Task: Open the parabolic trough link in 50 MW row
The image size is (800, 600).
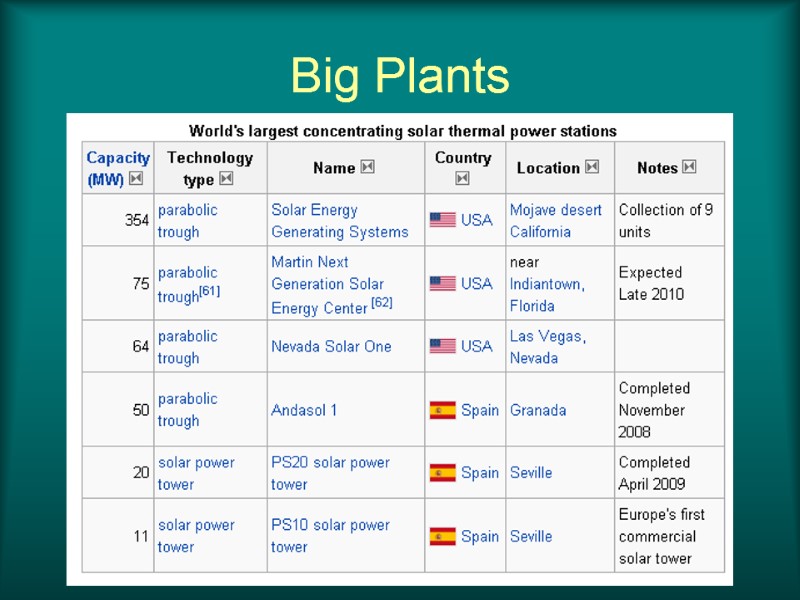Action: point(187,410)
